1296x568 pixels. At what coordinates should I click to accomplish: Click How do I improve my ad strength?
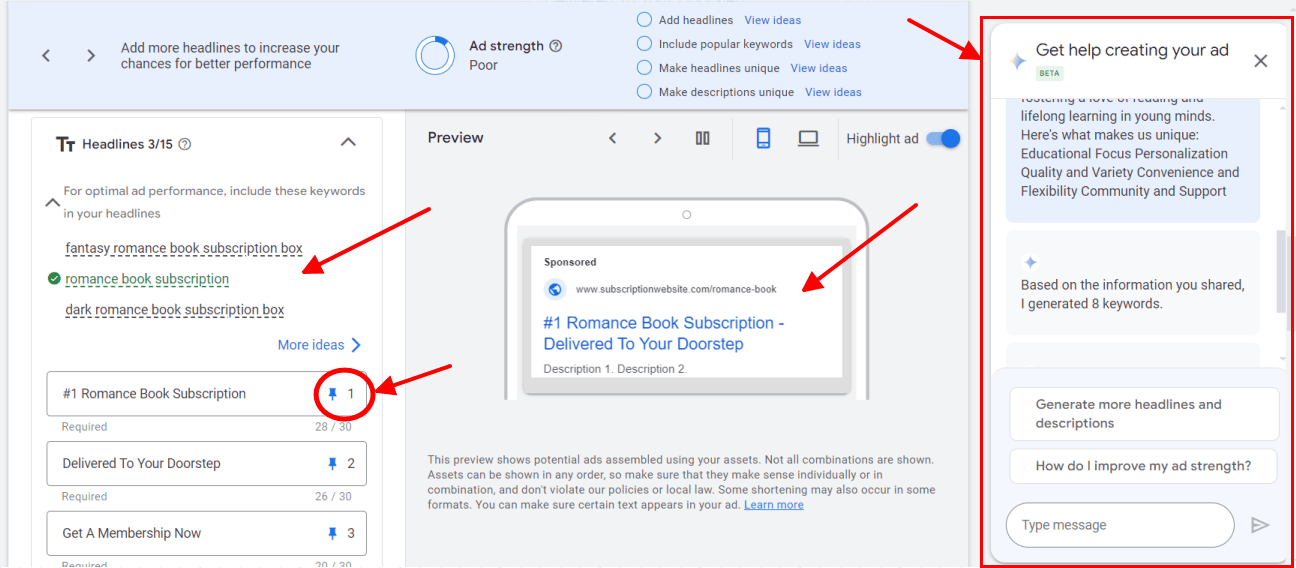tap(1144, 466)
